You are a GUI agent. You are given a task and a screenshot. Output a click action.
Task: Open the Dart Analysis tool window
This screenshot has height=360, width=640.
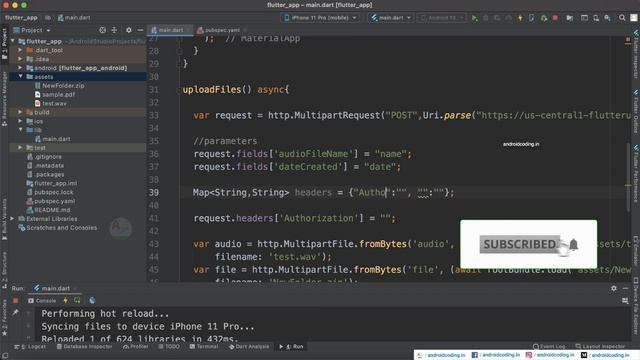249,347
